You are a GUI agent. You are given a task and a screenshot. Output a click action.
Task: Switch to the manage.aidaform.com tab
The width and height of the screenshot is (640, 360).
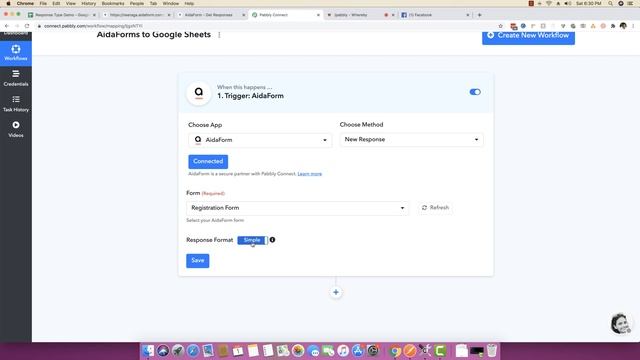[x=136, y=15]
